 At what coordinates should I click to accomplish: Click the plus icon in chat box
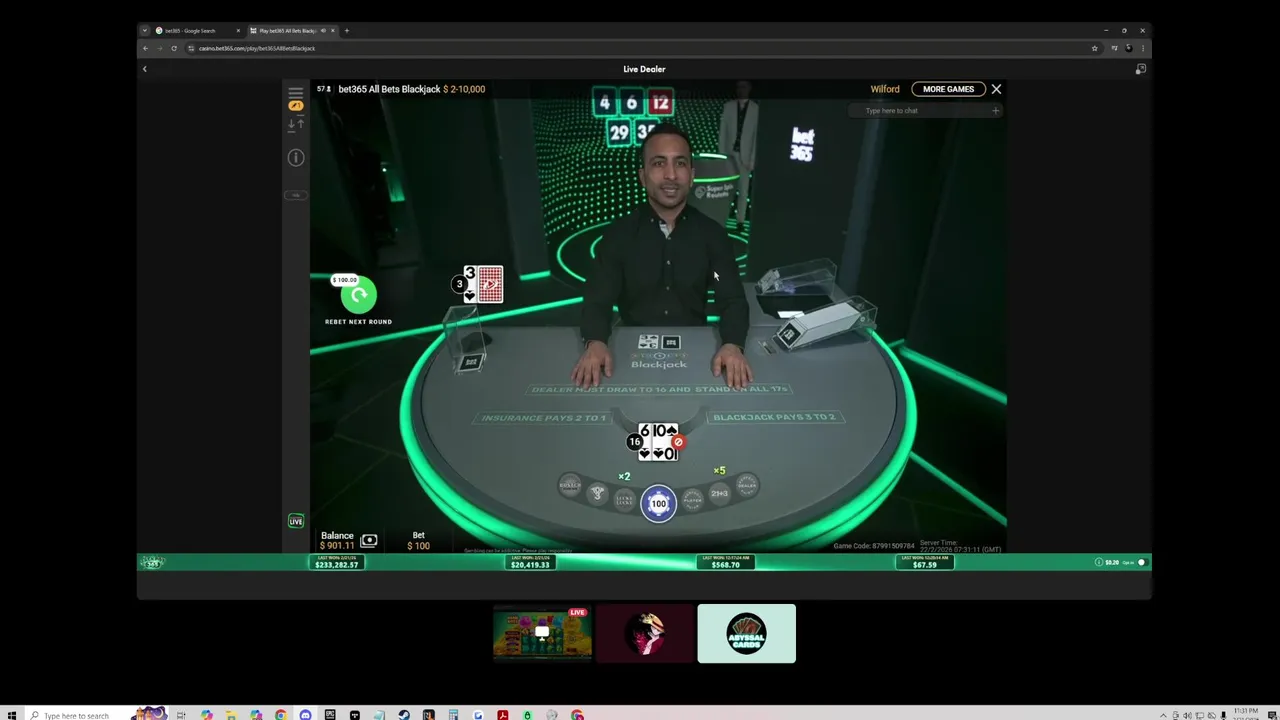point(995,111)
